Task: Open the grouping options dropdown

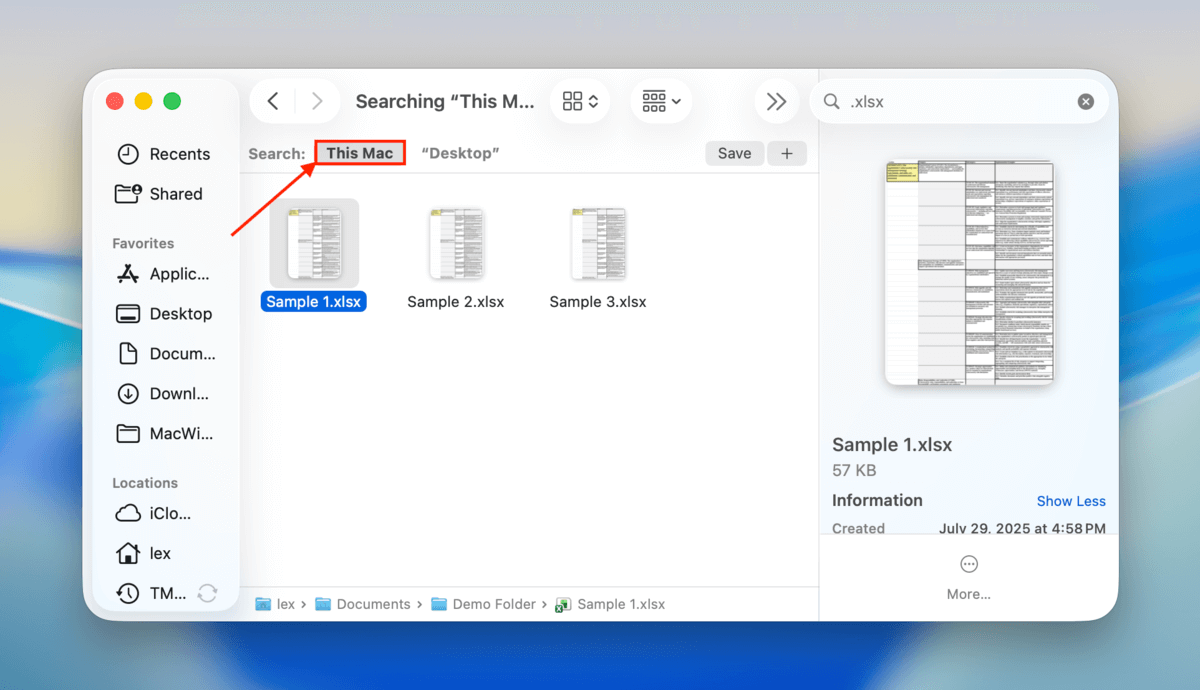Action: coord(660,101)
